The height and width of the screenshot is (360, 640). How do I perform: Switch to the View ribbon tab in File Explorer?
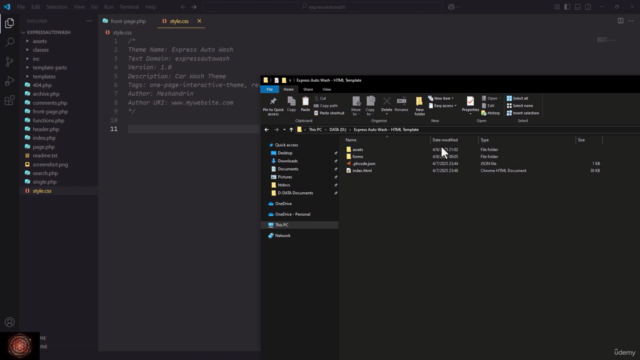click(327, 89)
